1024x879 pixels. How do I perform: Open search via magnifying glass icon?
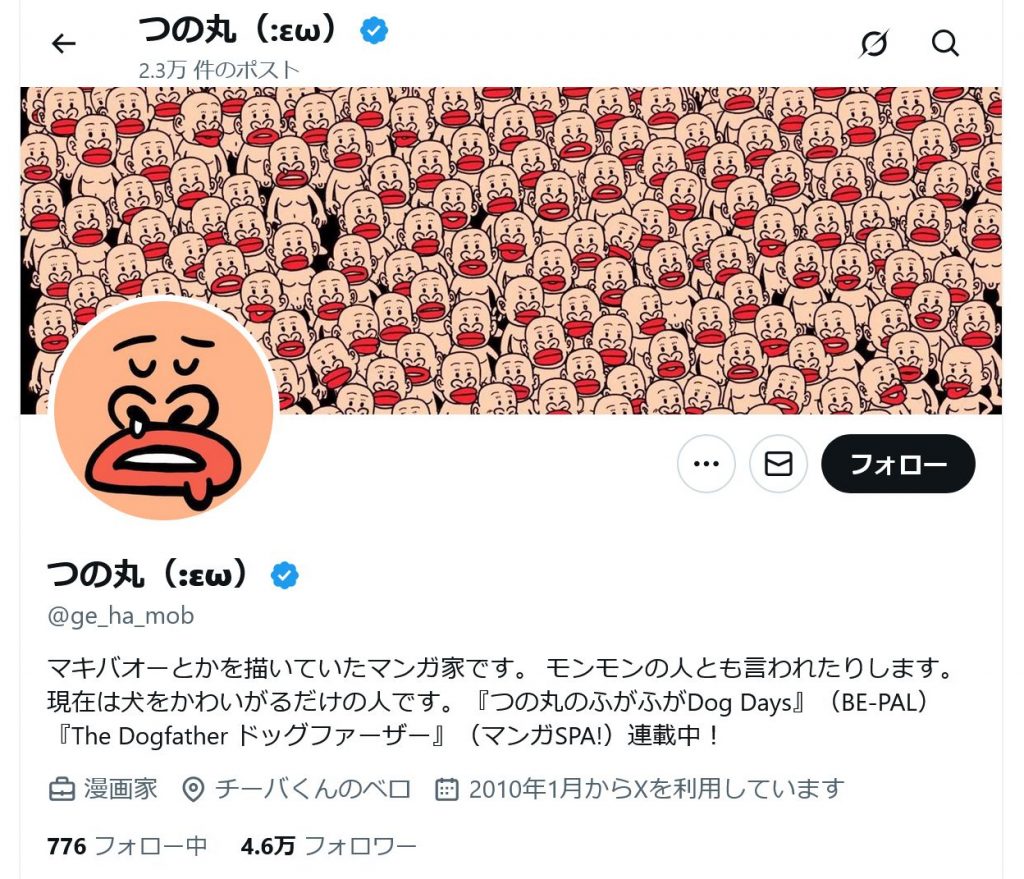point(945,44)
